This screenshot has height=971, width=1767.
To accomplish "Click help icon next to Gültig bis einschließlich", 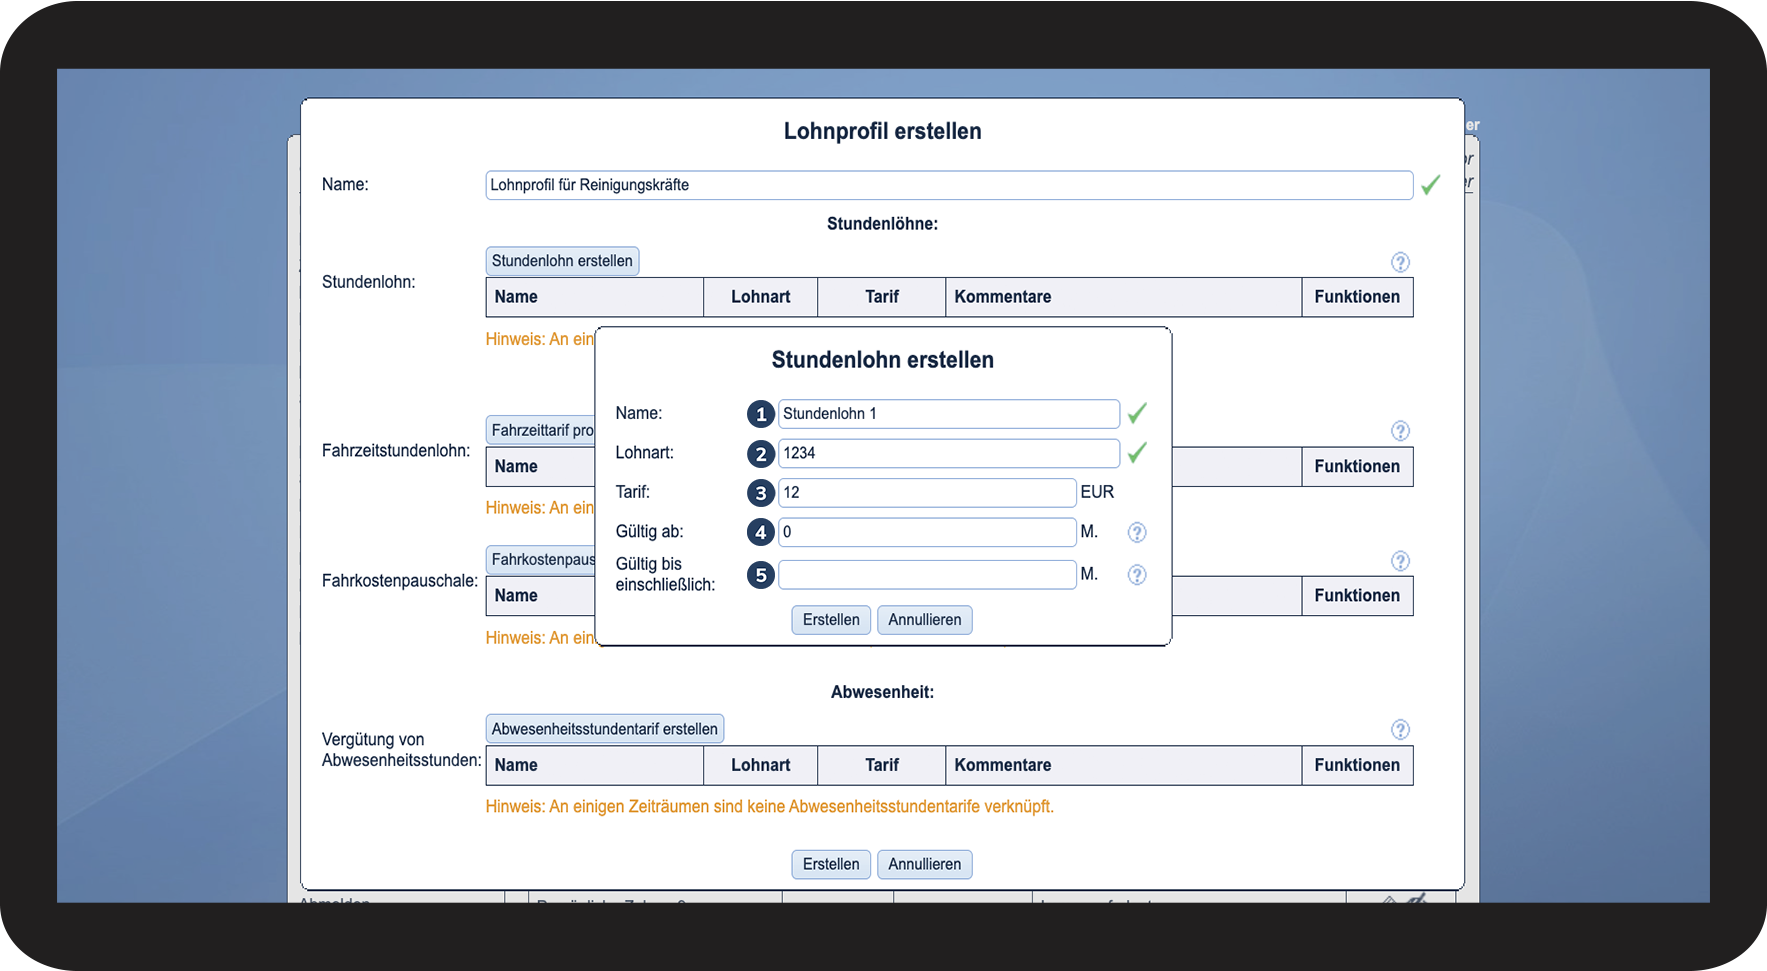I will (1137, 575).
